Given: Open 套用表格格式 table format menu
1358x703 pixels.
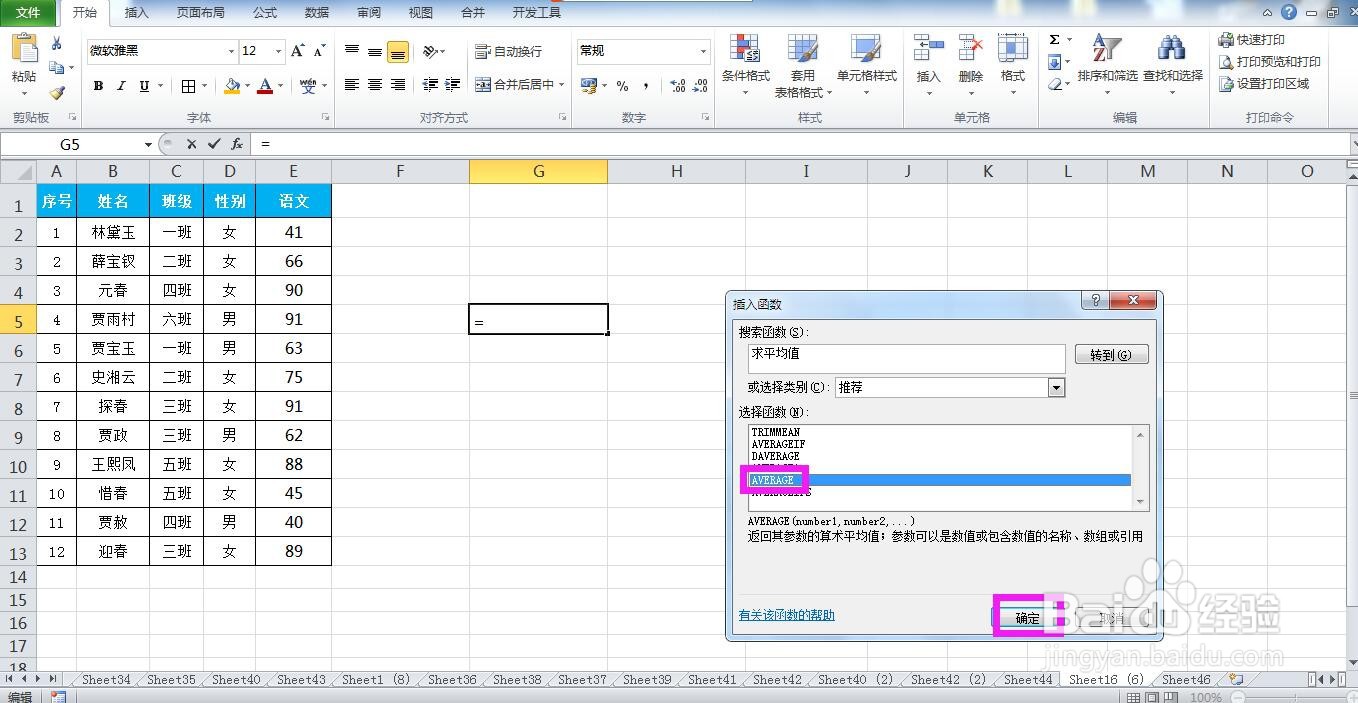Looking at the screenshot, I should tap(802, 65).
